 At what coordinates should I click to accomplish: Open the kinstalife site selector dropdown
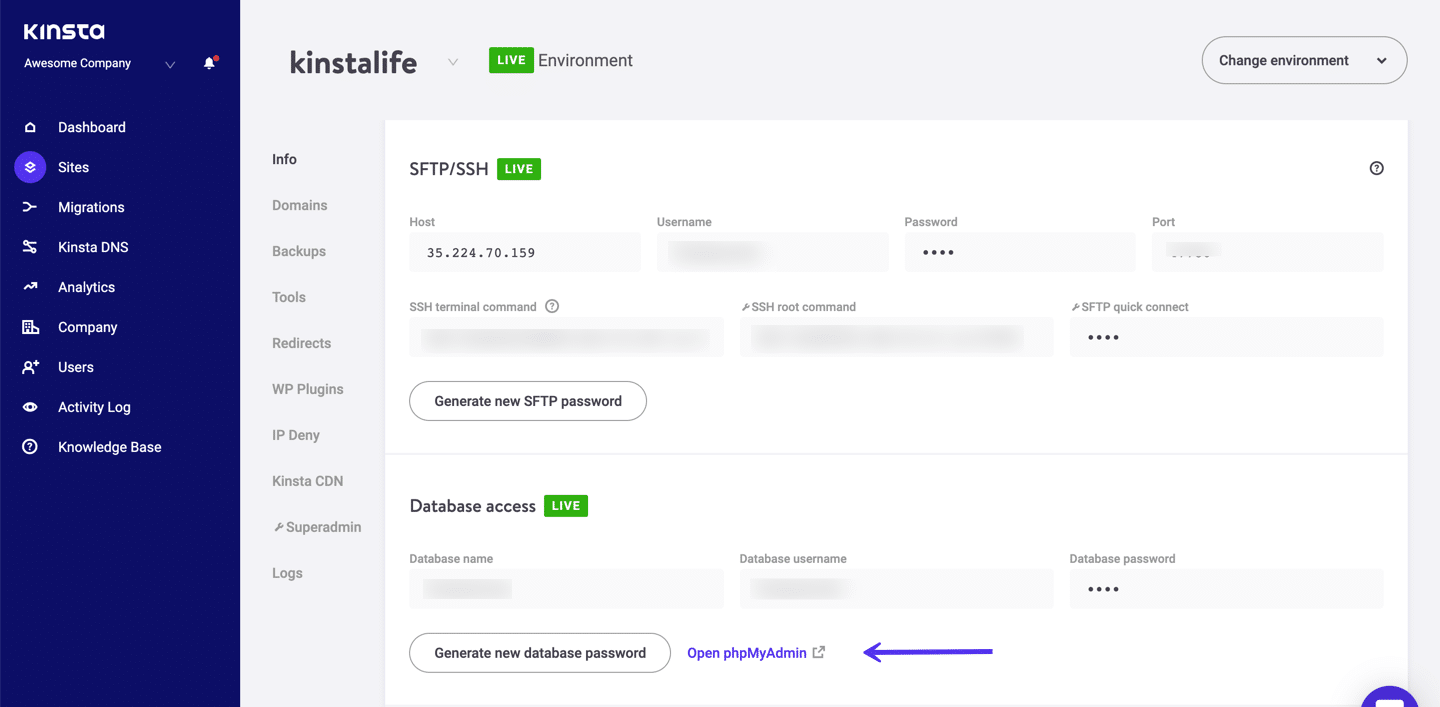tap(452, 61)
